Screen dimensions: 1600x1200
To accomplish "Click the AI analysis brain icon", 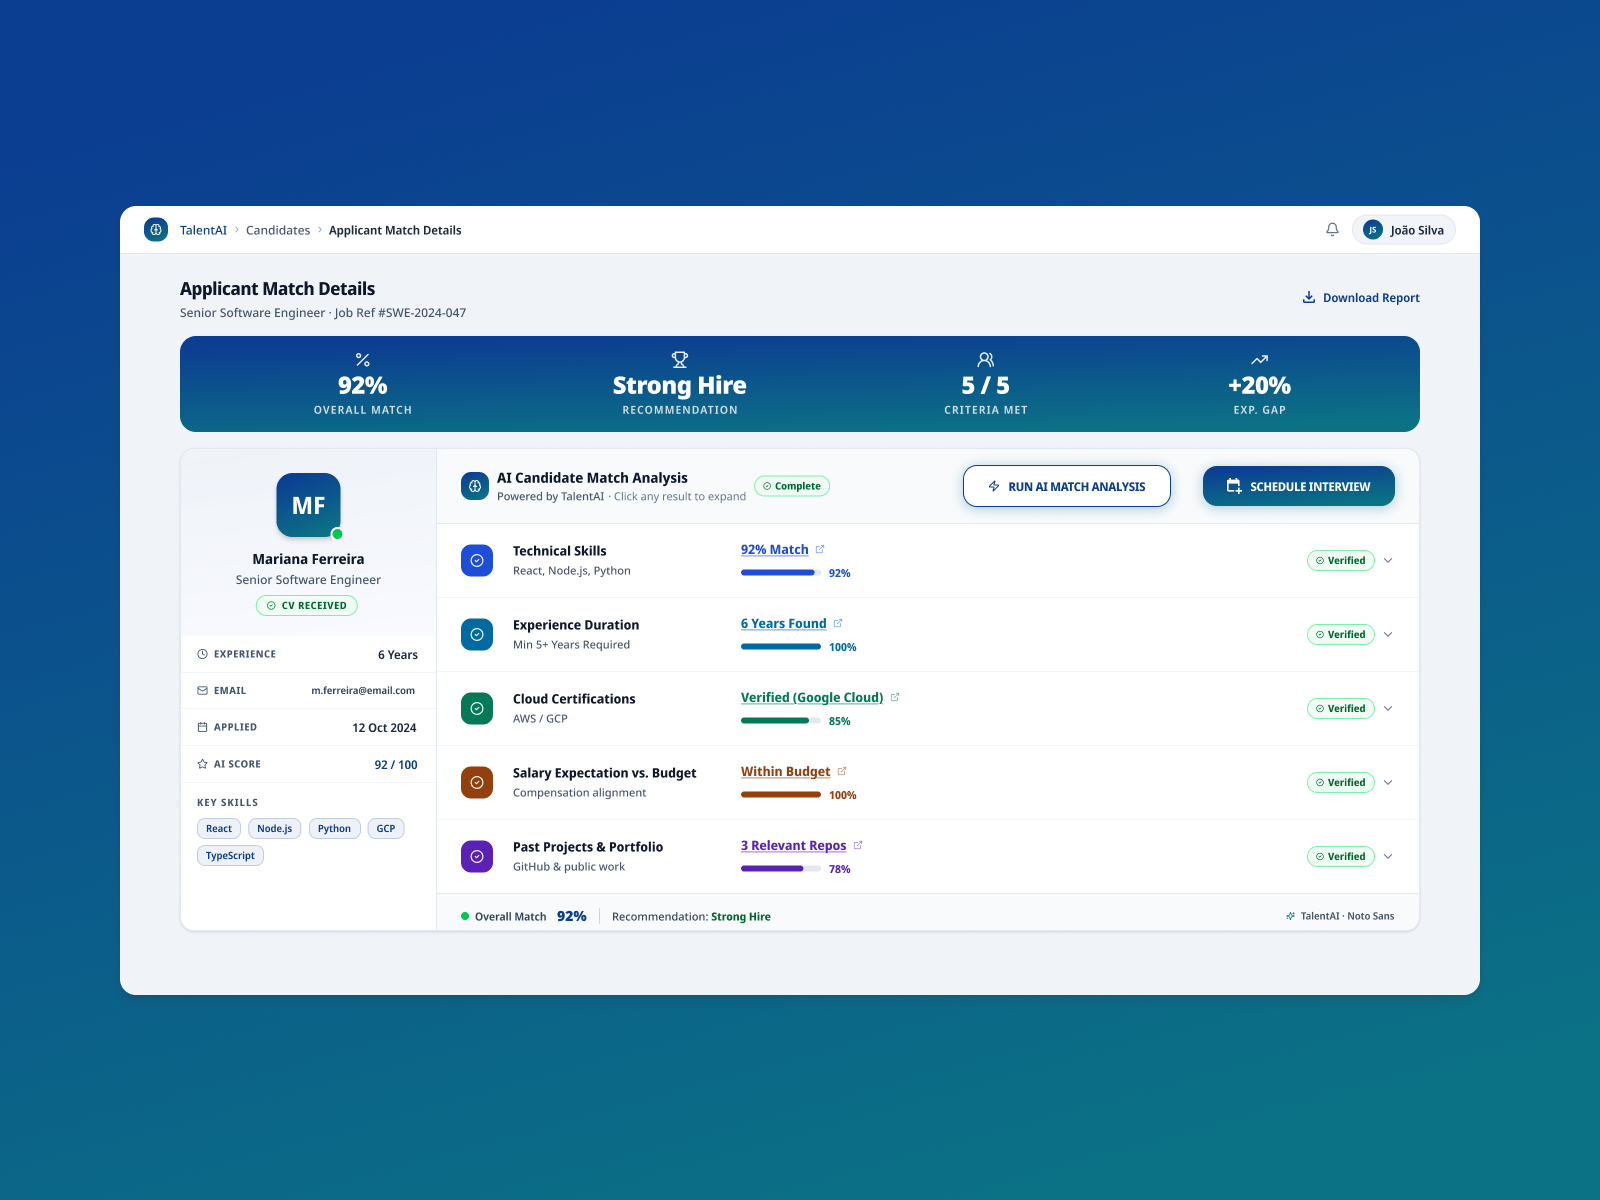I will [x=475, y=486].
